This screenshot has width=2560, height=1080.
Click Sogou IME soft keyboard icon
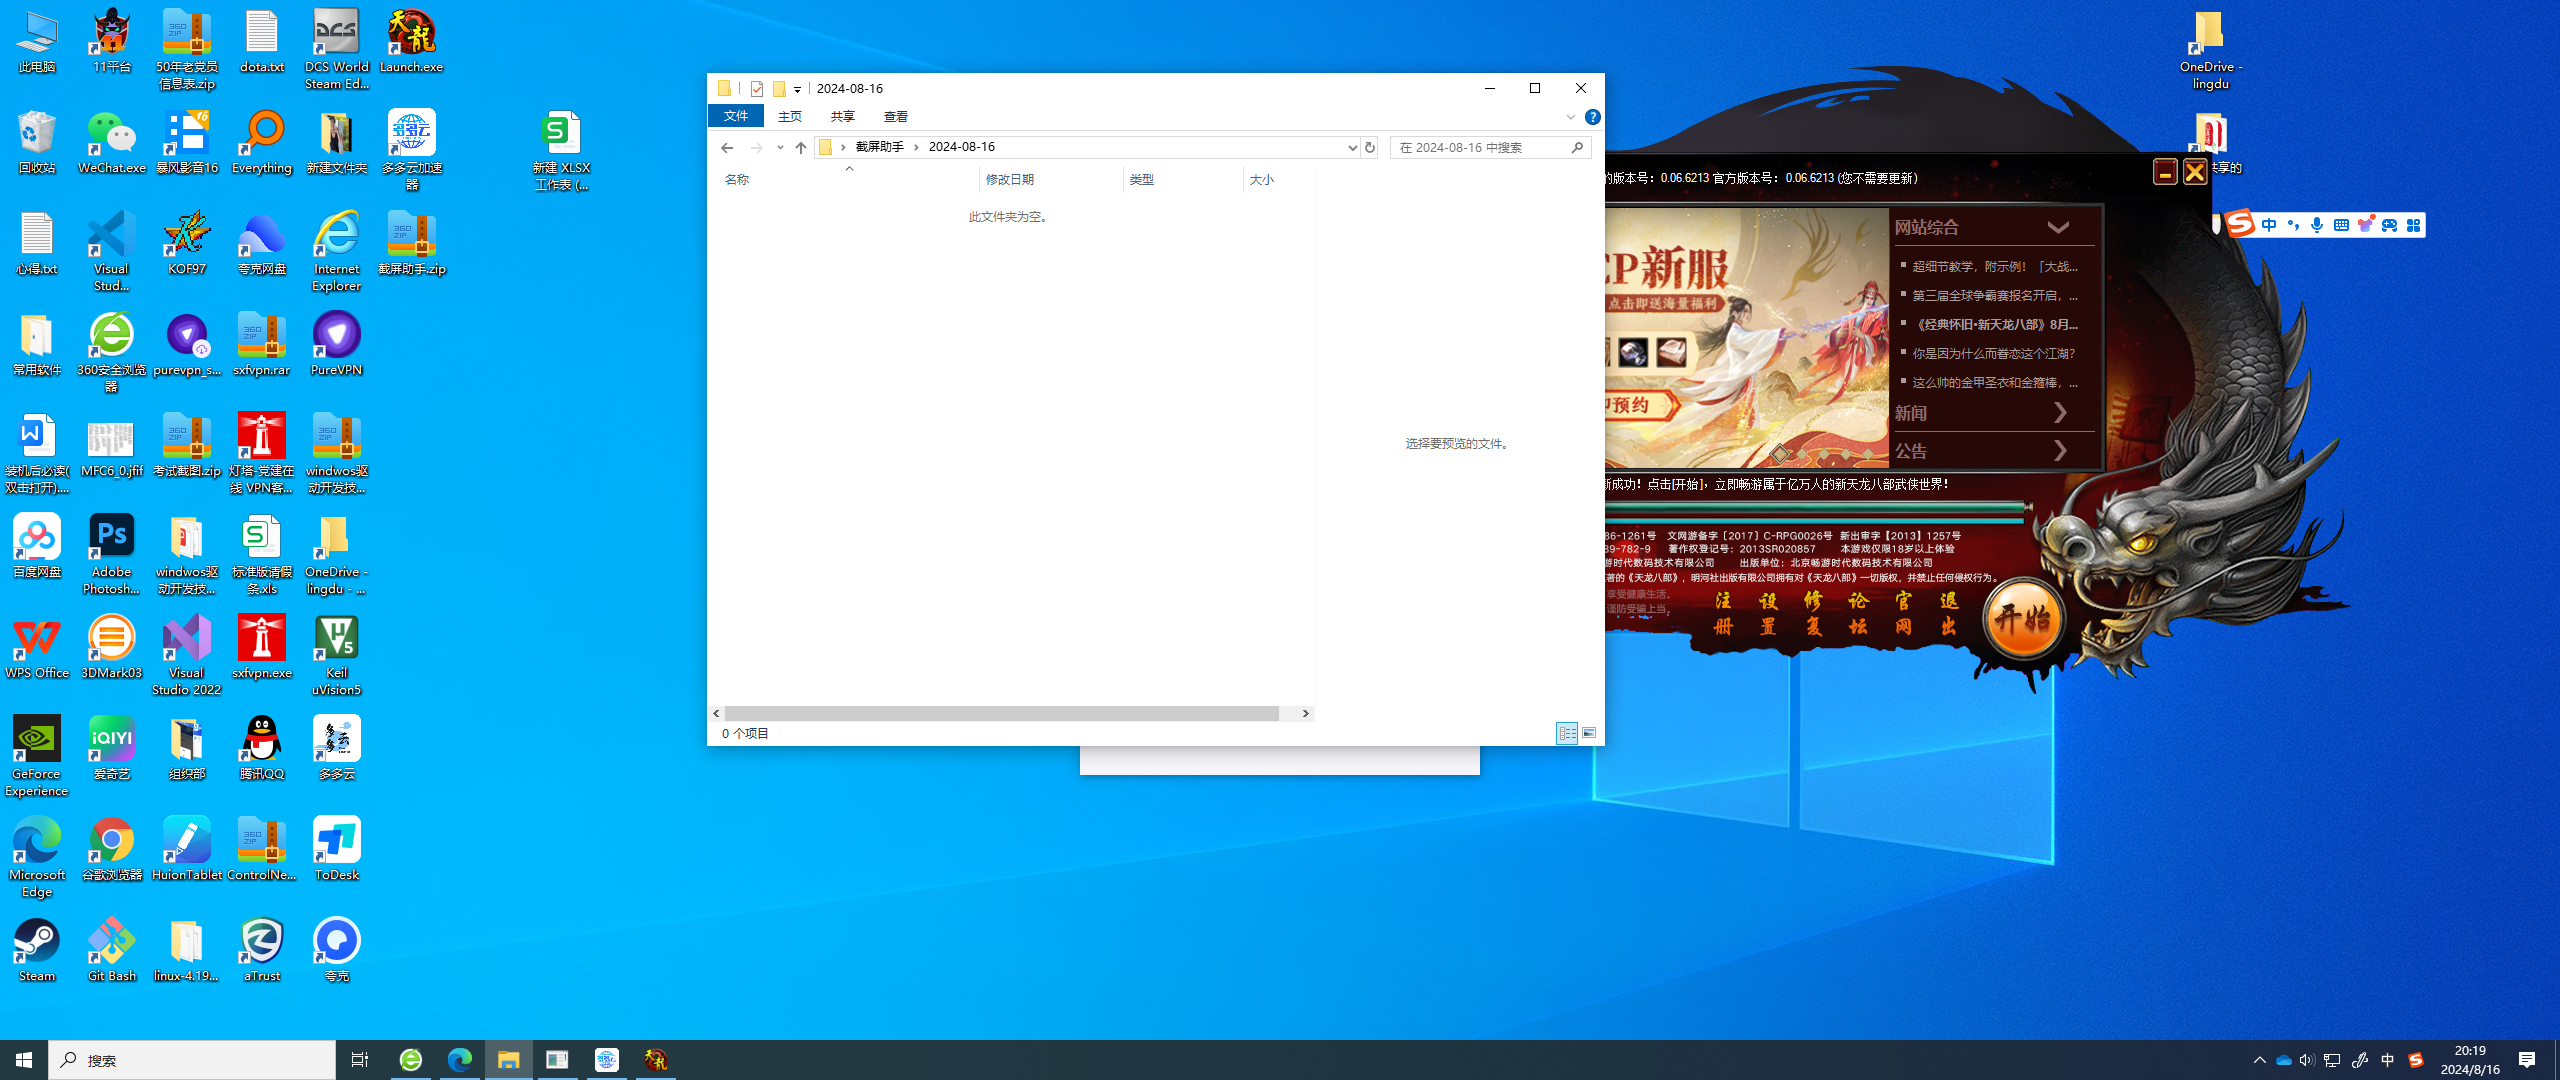[2341, 225]
